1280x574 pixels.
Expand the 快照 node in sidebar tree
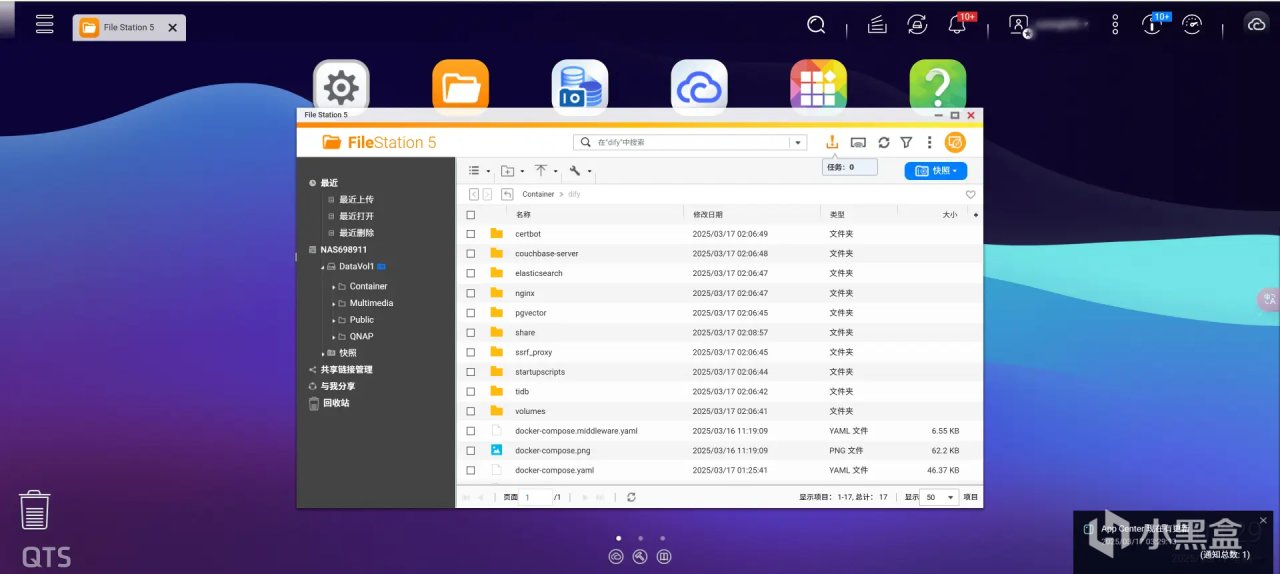[324, 354]
